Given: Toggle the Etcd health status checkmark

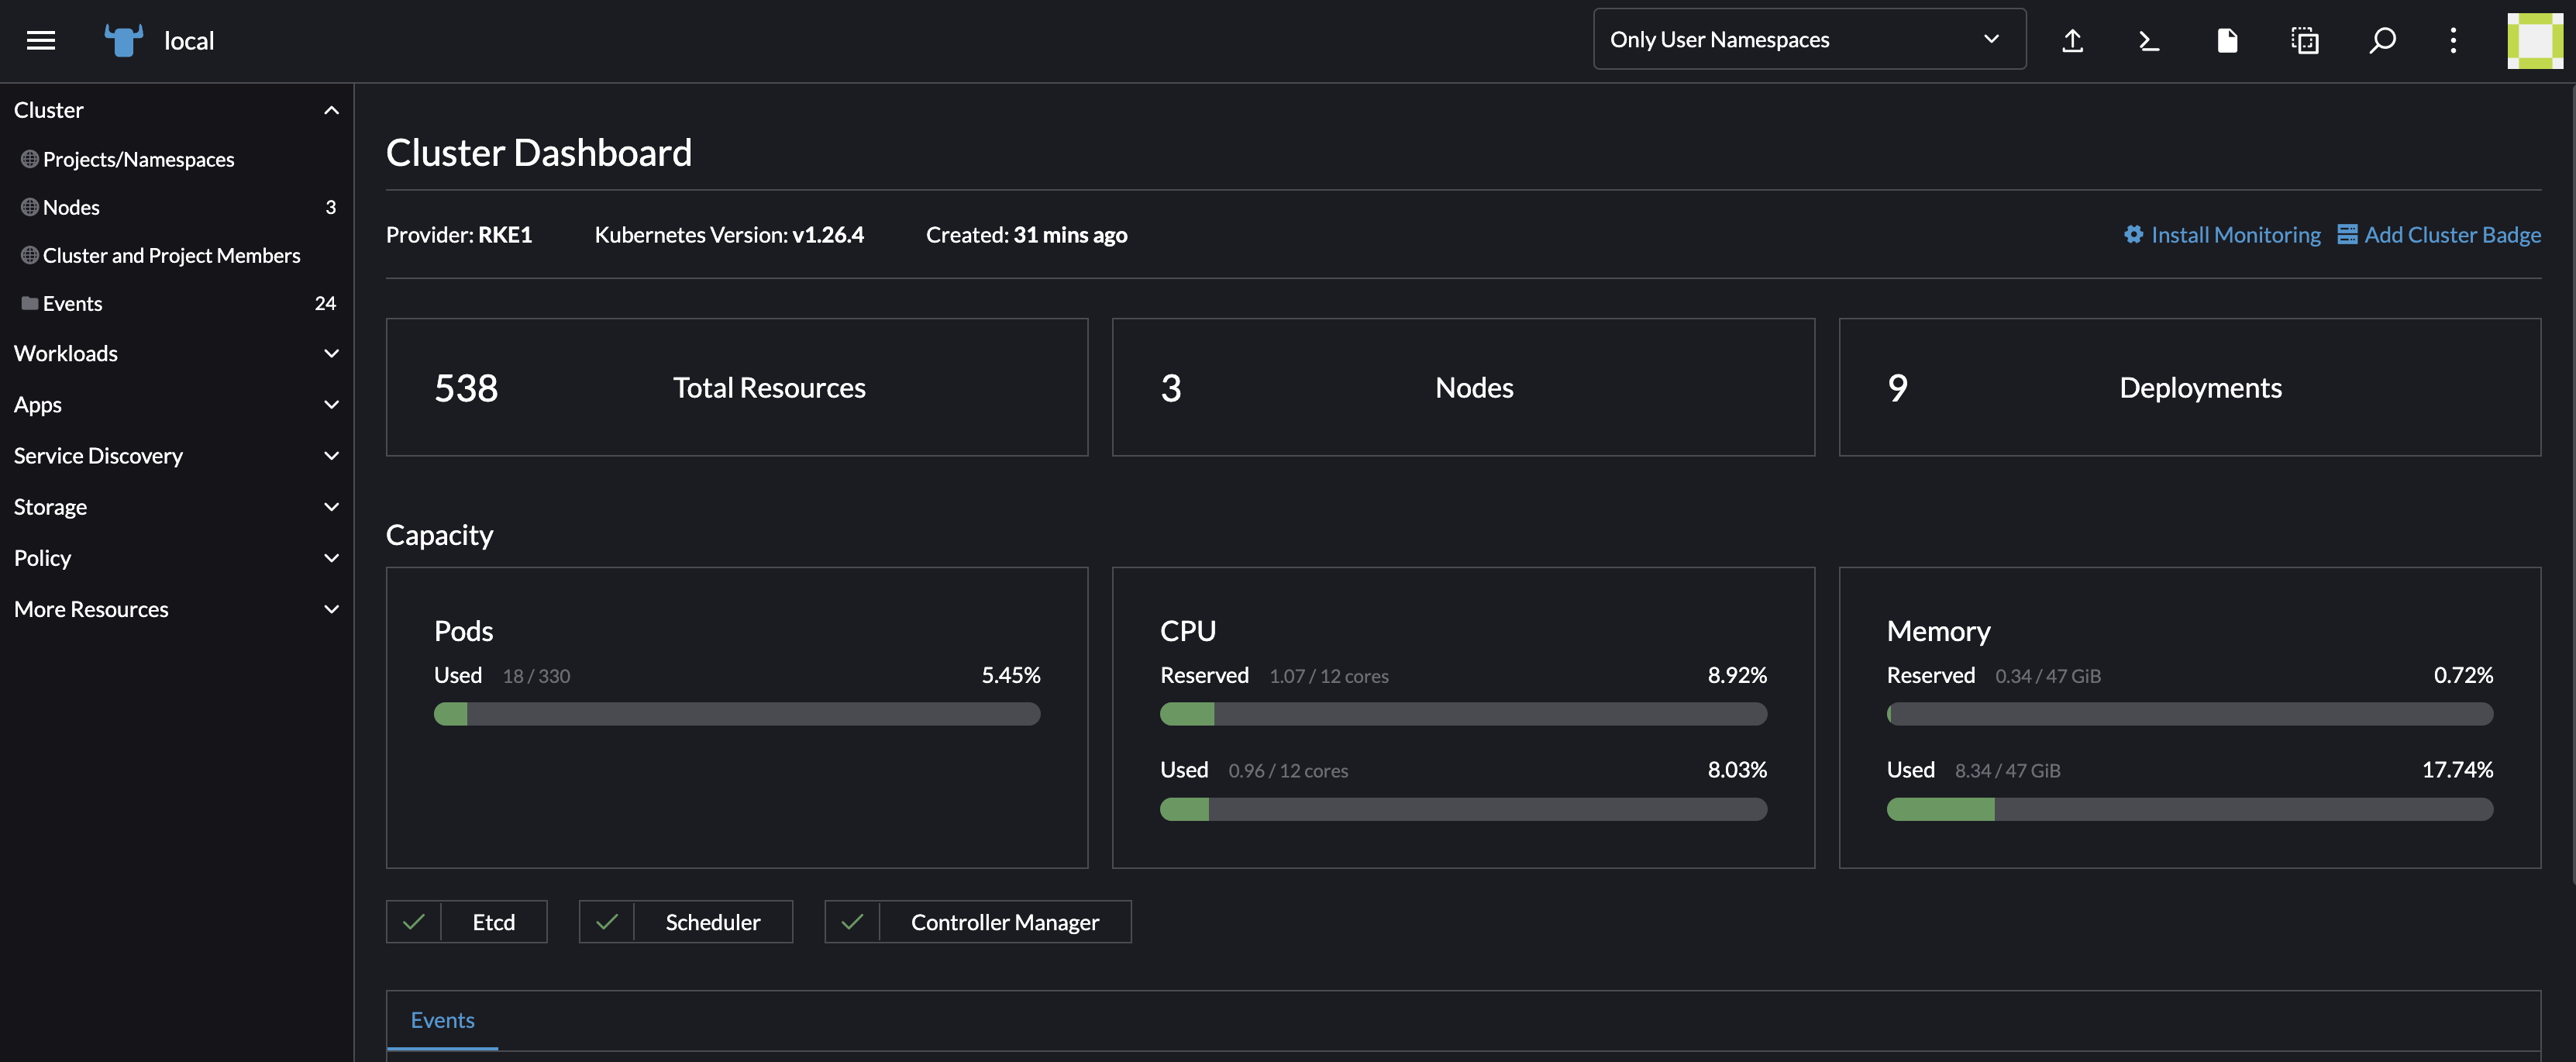Looking at the screenshot, I should (413, 921).
